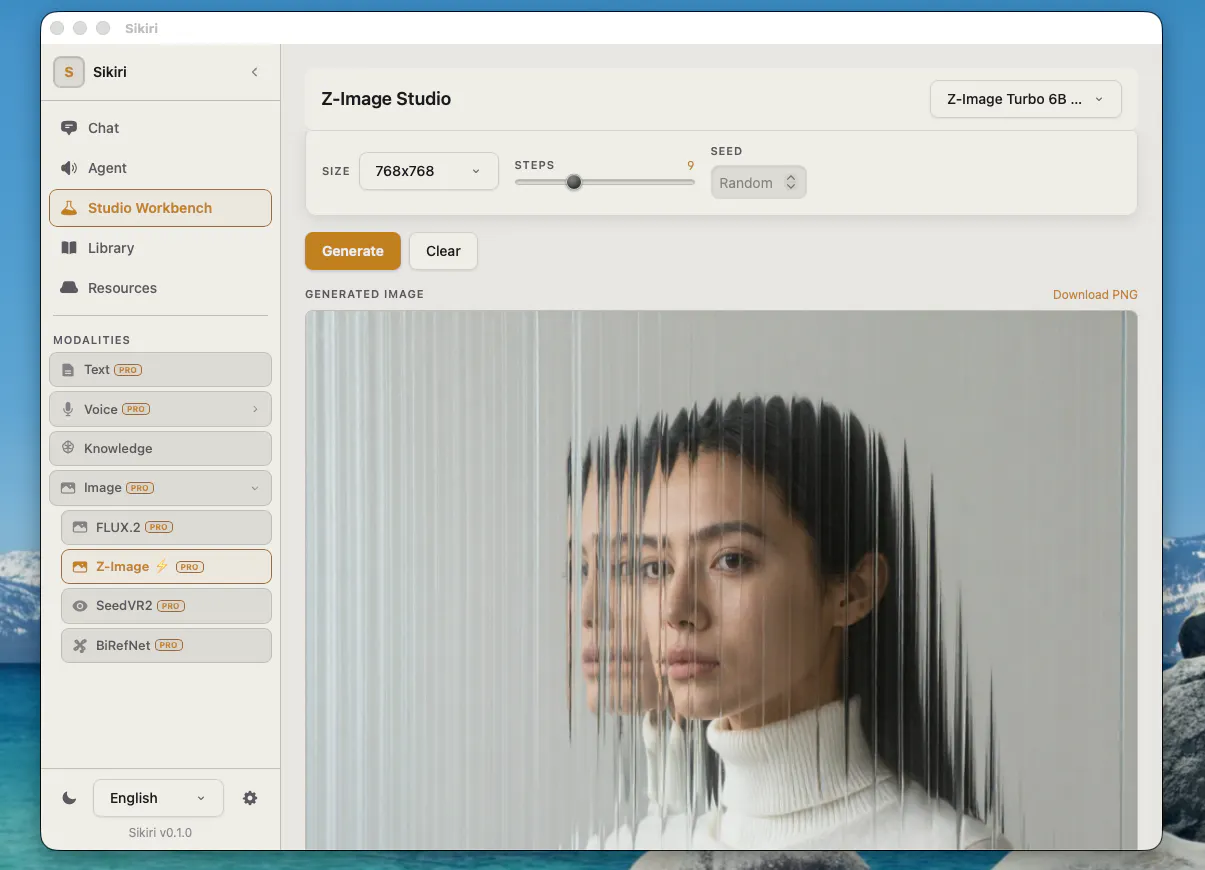Click the Resources hard drive icon
Screen dimensions: 1205x870
coord(69,288)
